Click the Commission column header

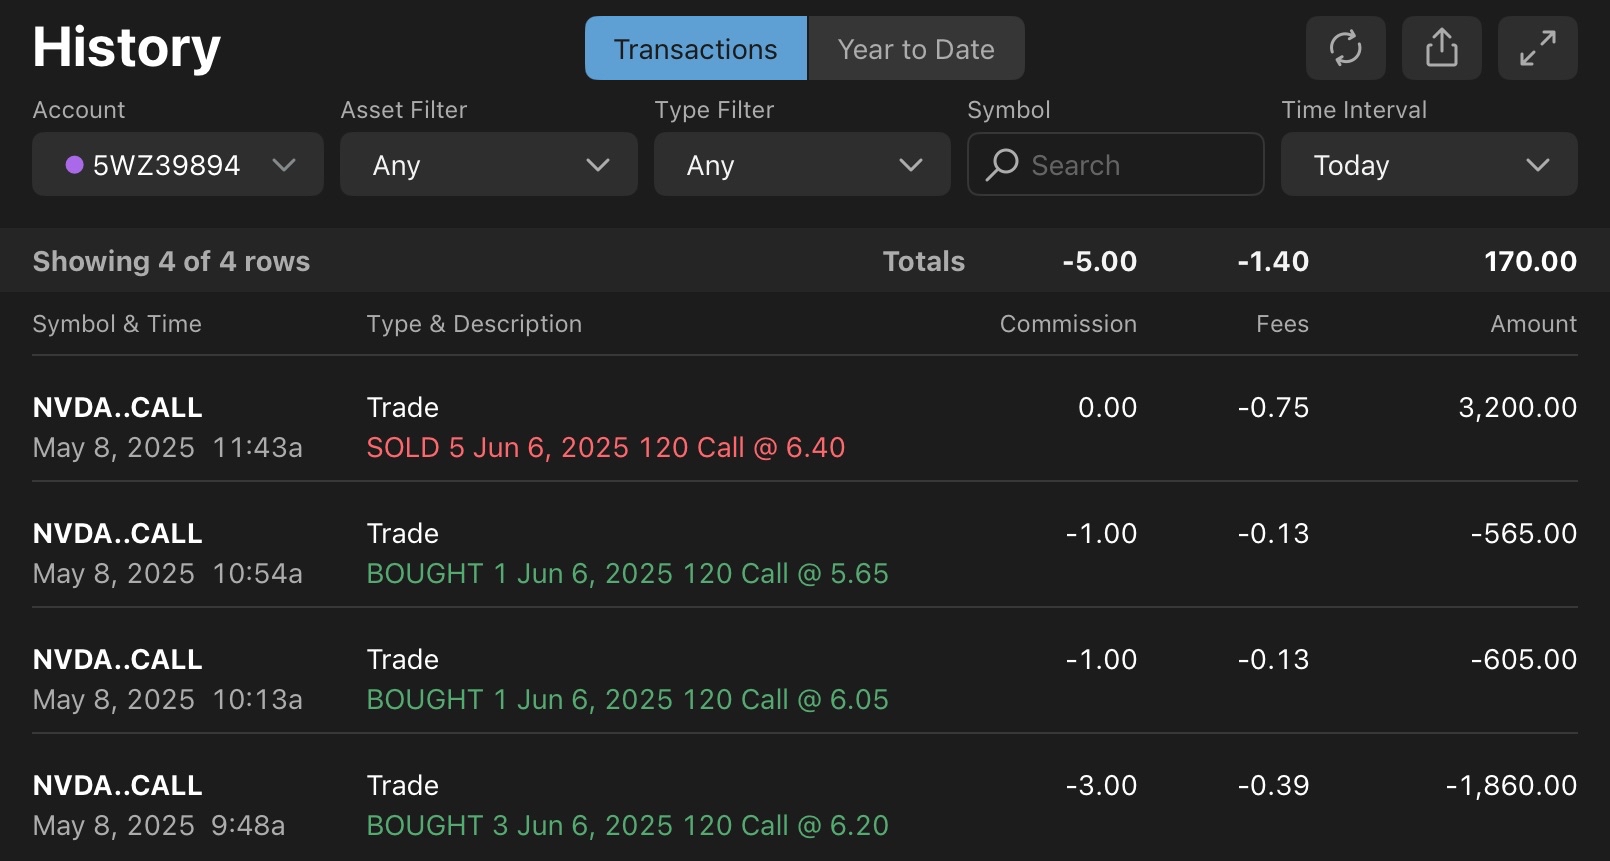[1068, 324]
